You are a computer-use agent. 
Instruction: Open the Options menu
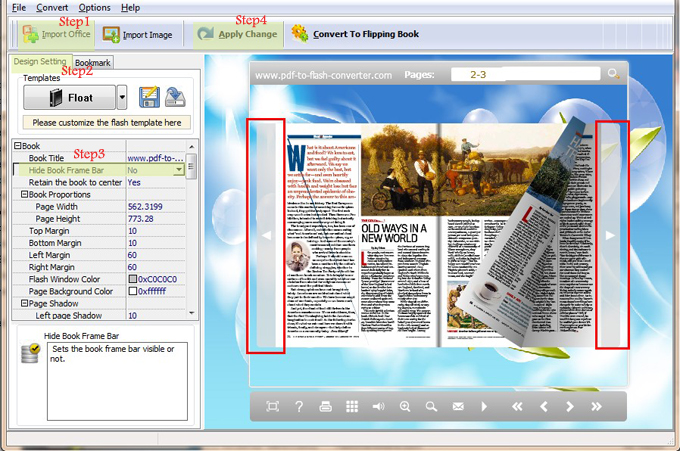[94, 7]
